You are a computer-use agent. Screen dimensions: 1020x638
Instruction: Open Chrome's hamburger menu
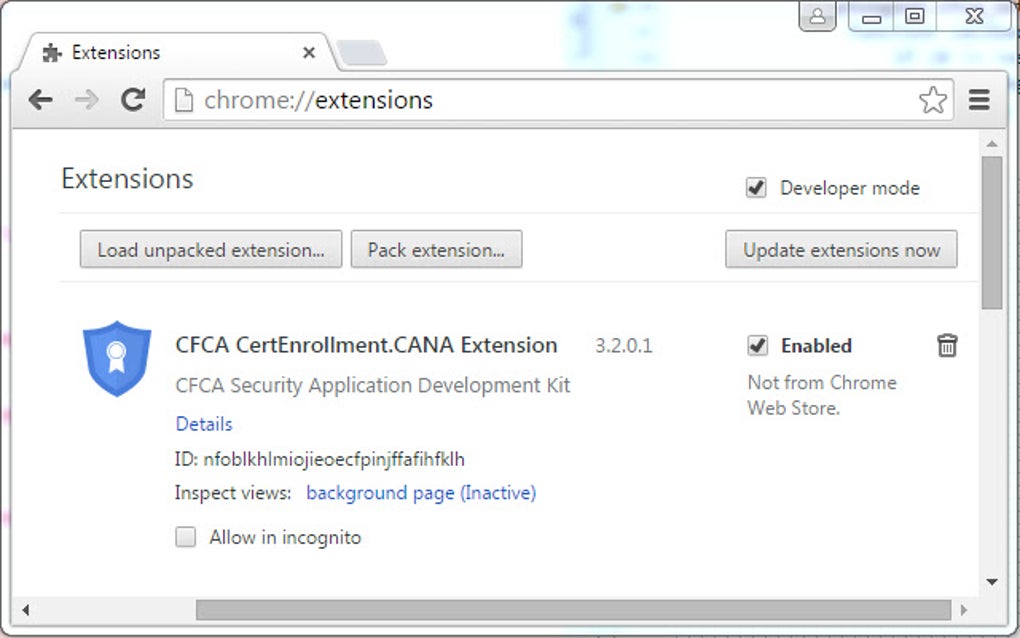coord(978,100)
